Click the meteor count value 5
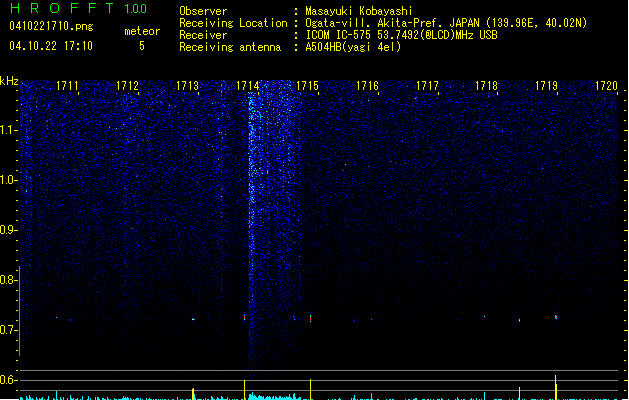This screenshot has width=629, height=400. (x=142, y=46)
